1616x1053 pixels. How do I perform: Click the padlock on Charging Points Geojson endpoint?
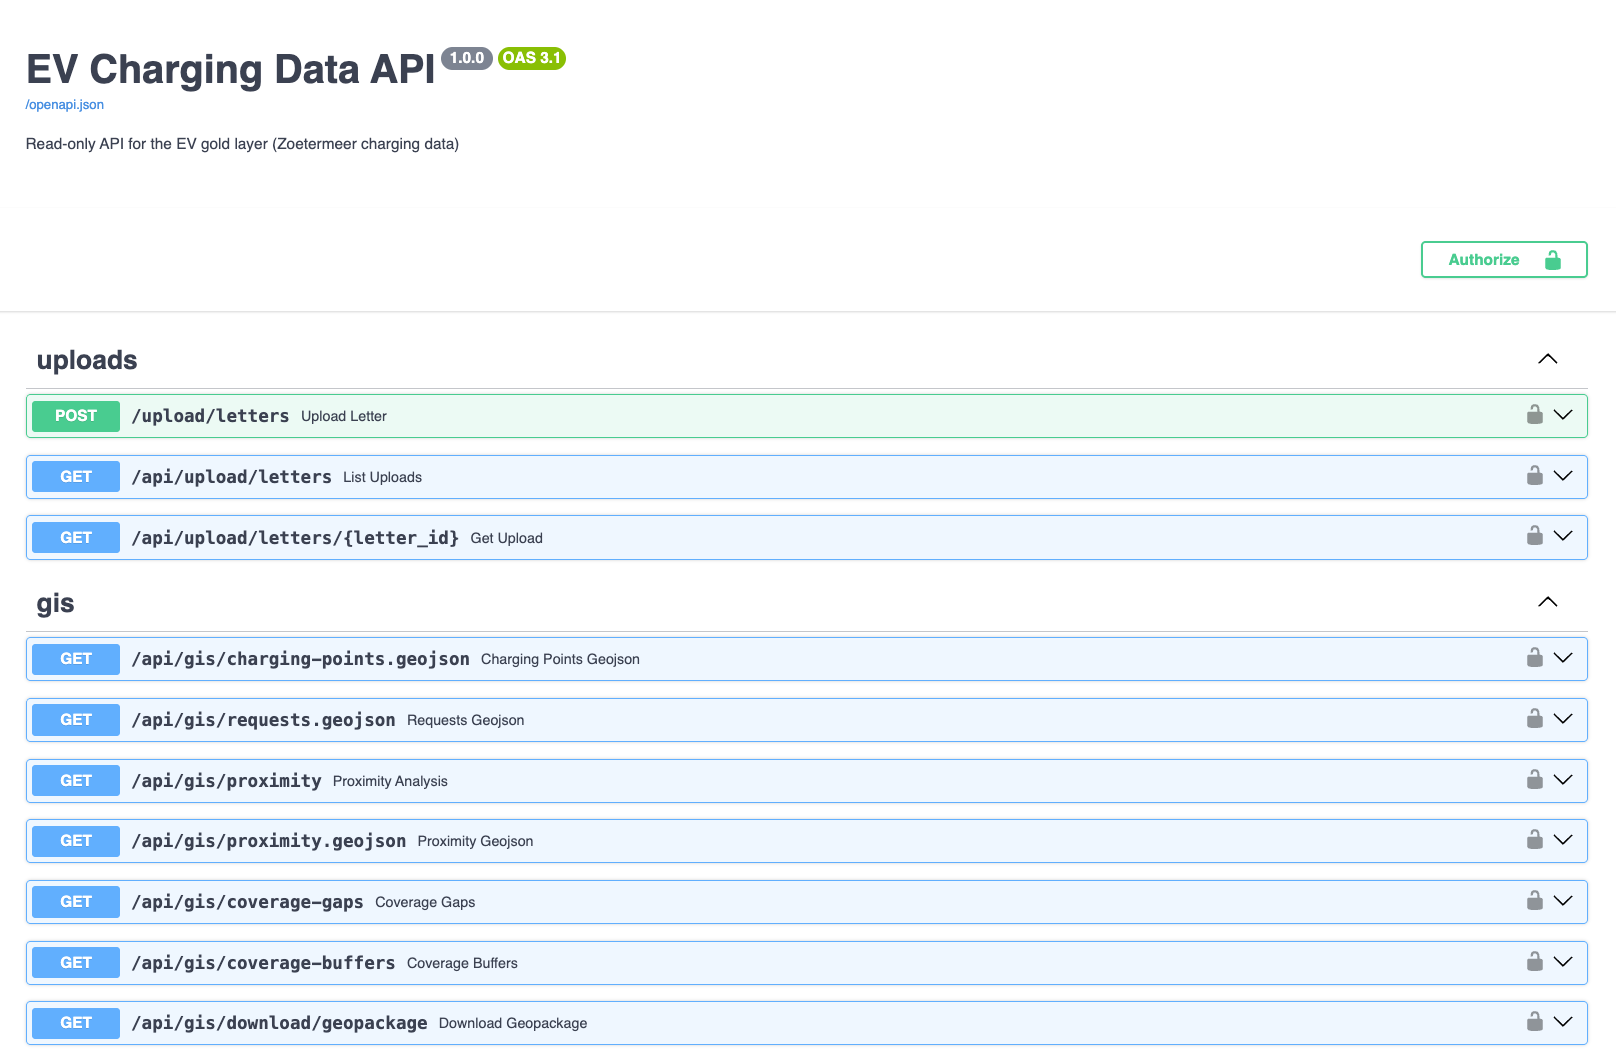tap(1533, 657)
